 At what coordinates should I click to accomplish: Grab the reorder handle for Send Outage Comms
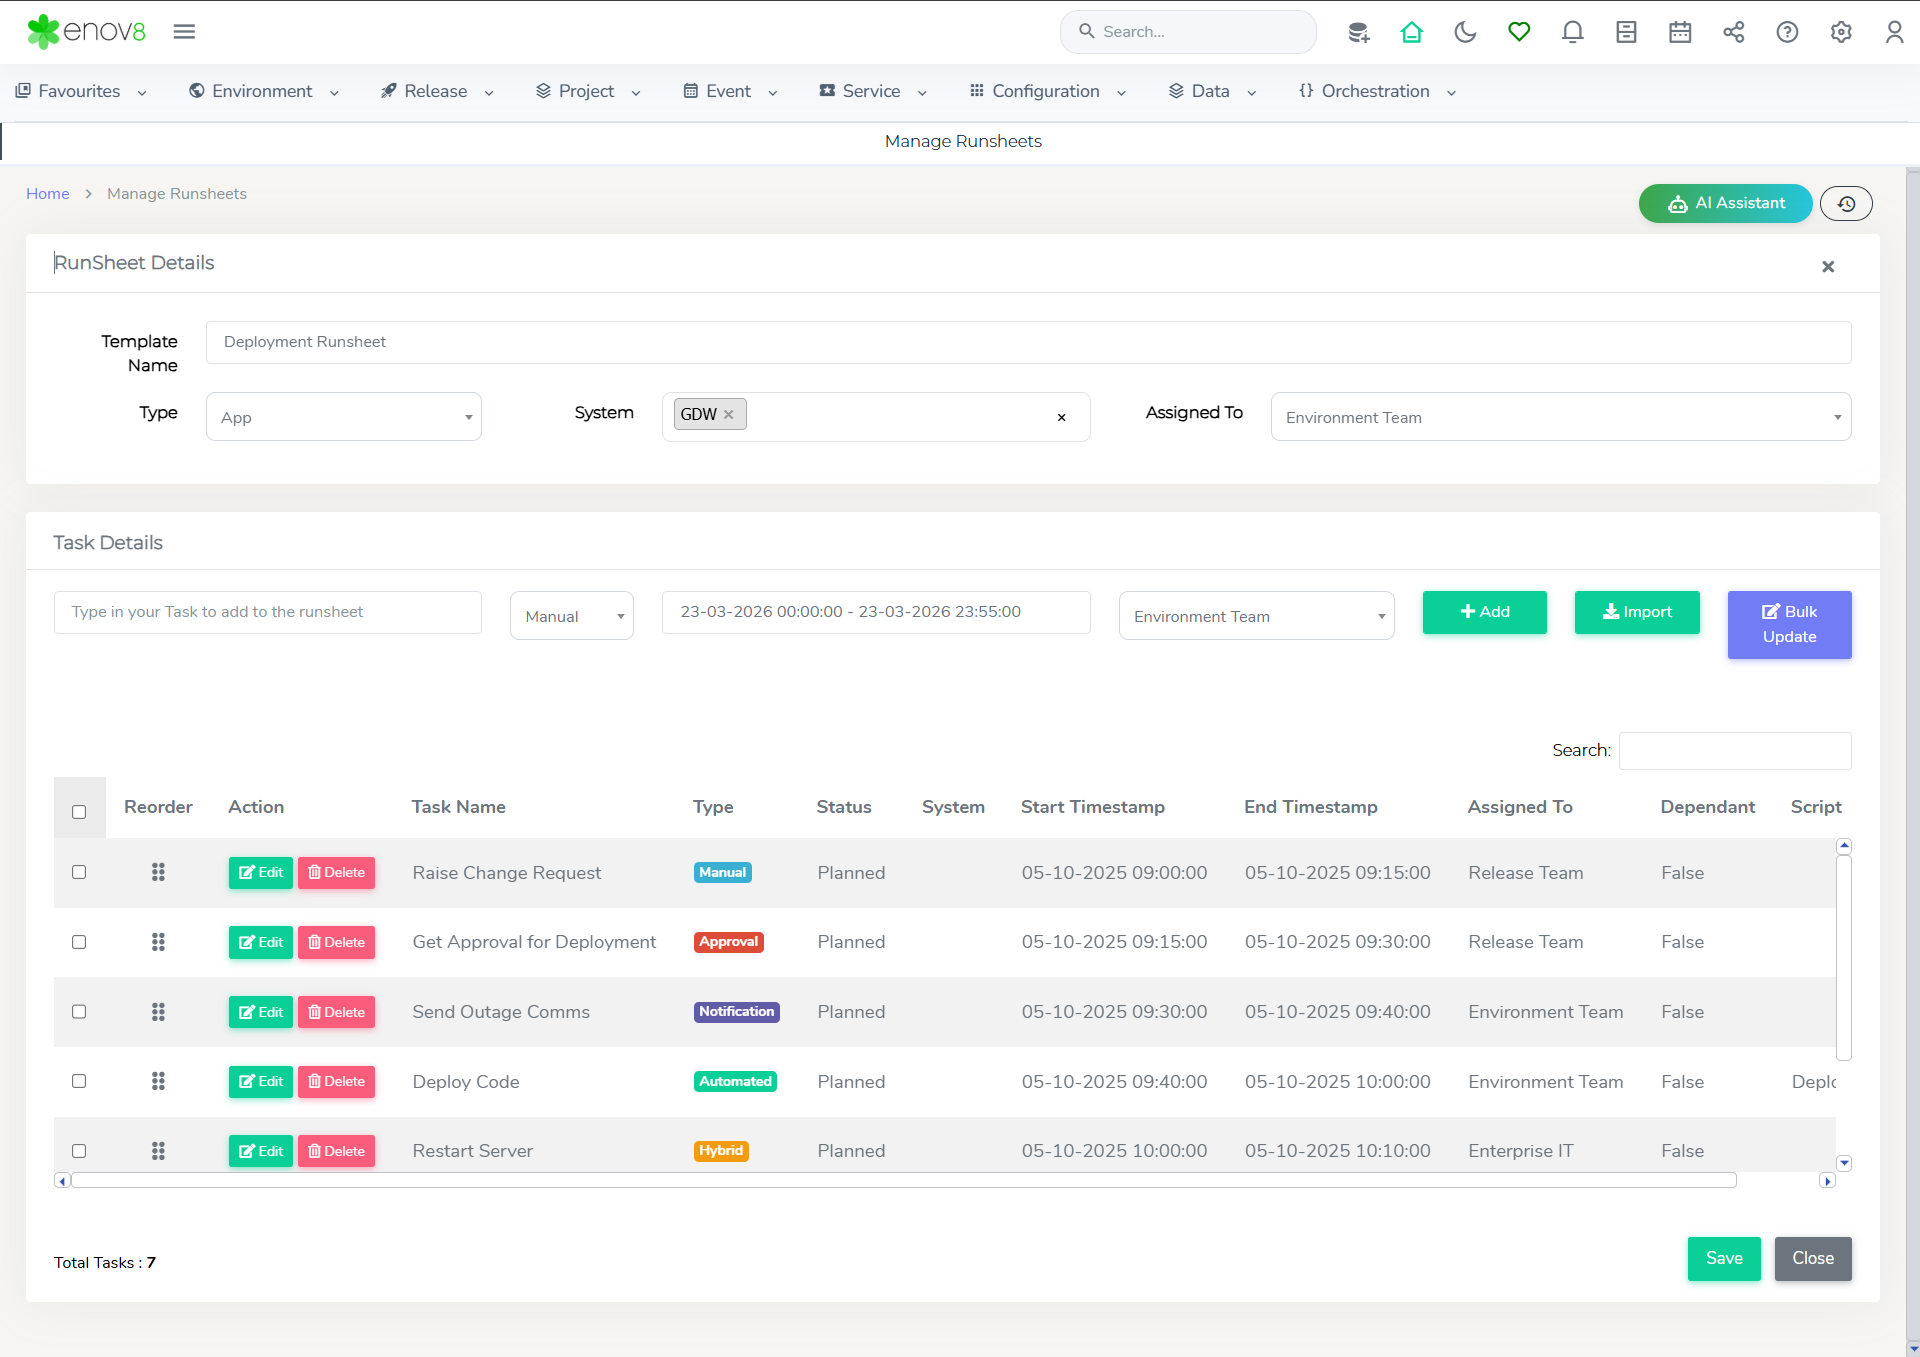[x=158, y=1012]
